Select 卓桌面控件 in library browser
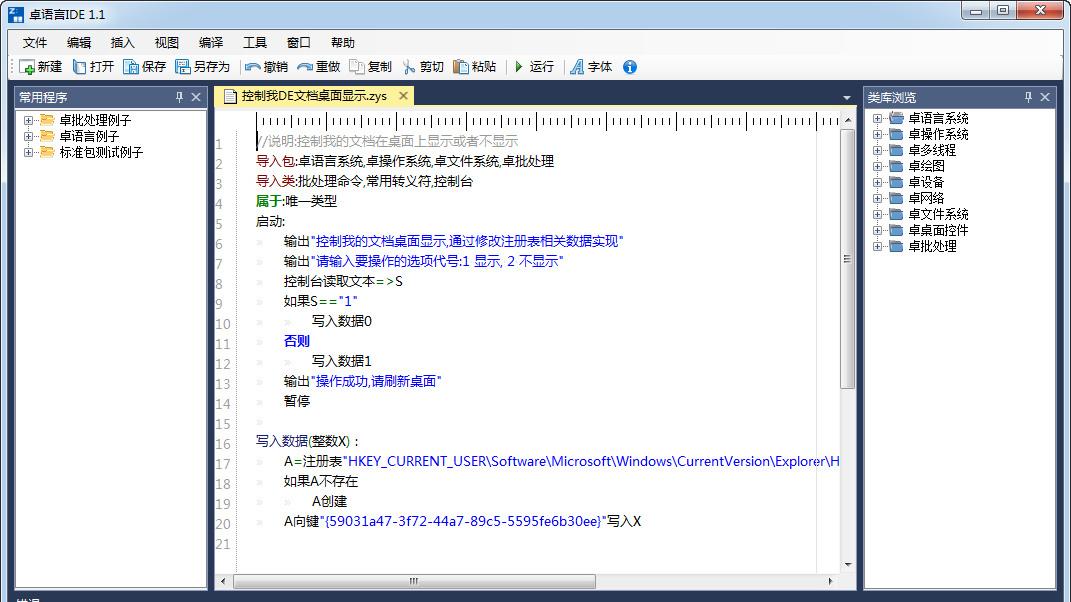The height and width of the screenshot is (602, 1071). tap(938, 230)
